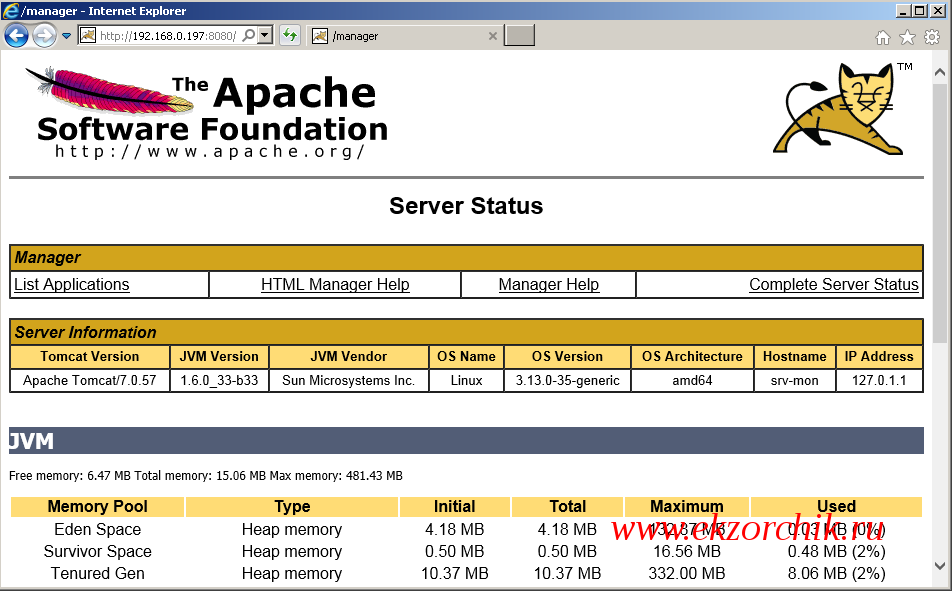The height and width of the screenshot is (591, 952).
Task: Click the http://www.apache.org/ text under logo
Action: click(x=209, y=151)
